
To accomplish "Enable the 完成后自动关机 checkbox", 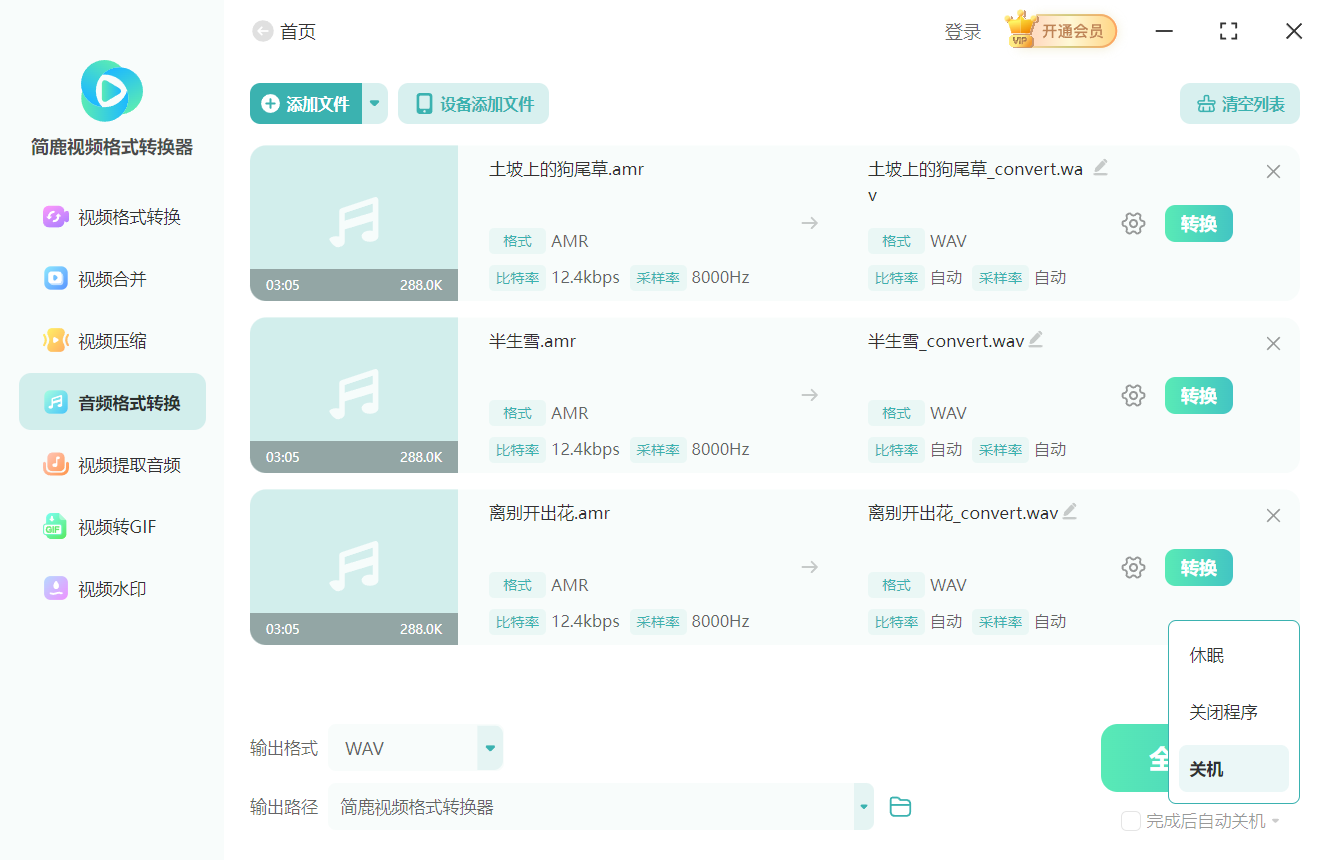I will pos(1131,821).
